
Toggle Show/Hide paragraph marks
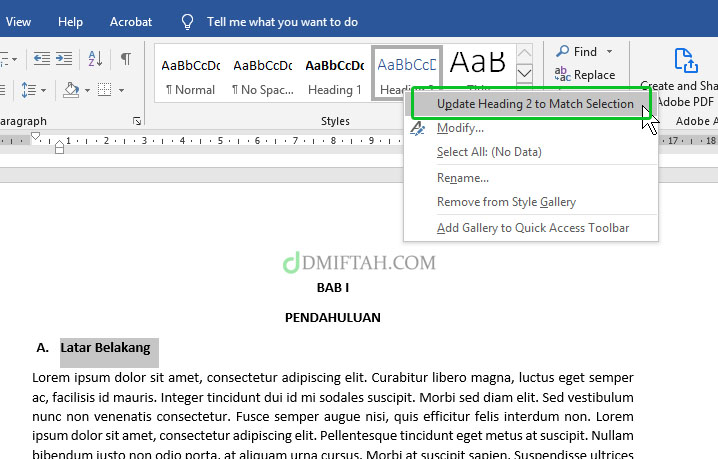pyautogui.click(x=126, y=59)
